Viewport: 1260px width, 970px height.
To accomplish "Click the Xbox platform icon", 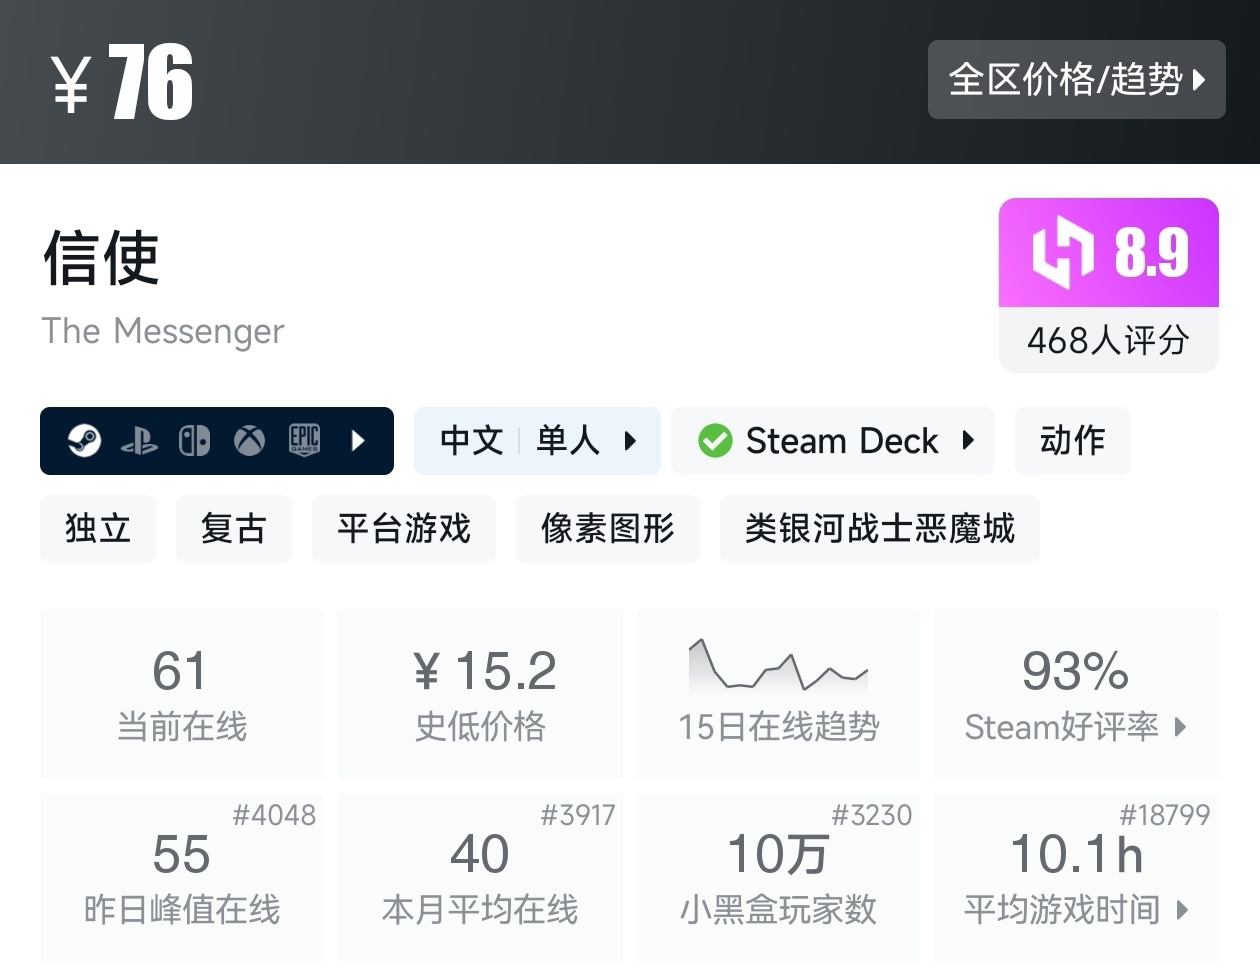I will point(249,441).
